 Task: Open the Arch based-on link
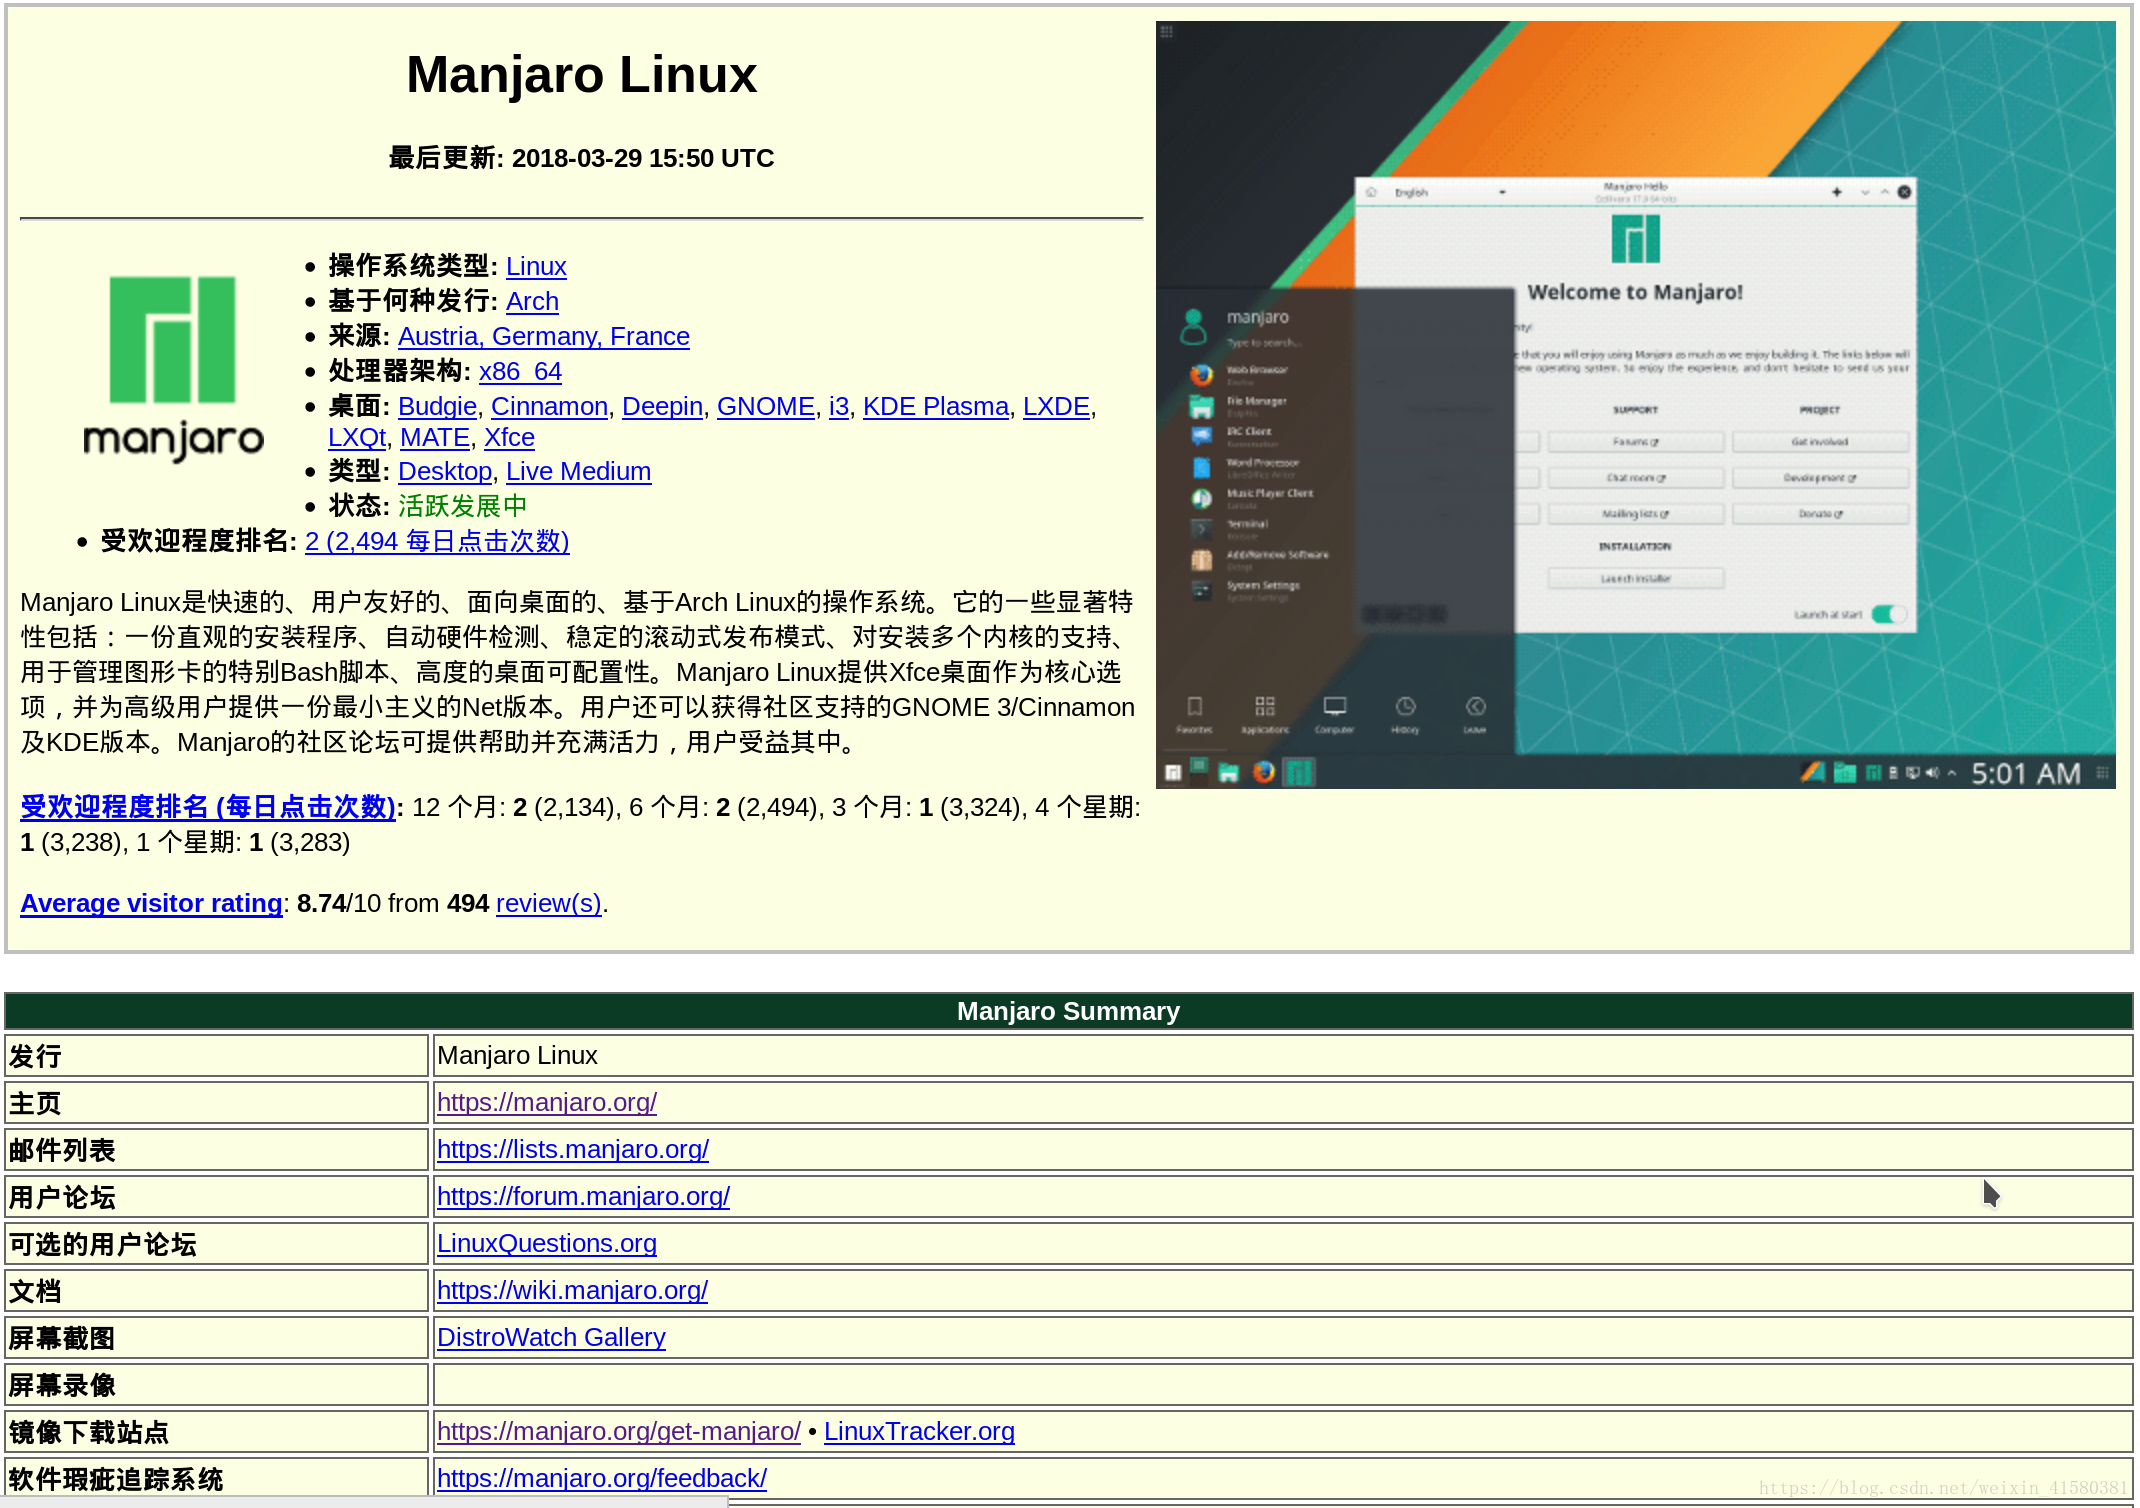point(532,301)
